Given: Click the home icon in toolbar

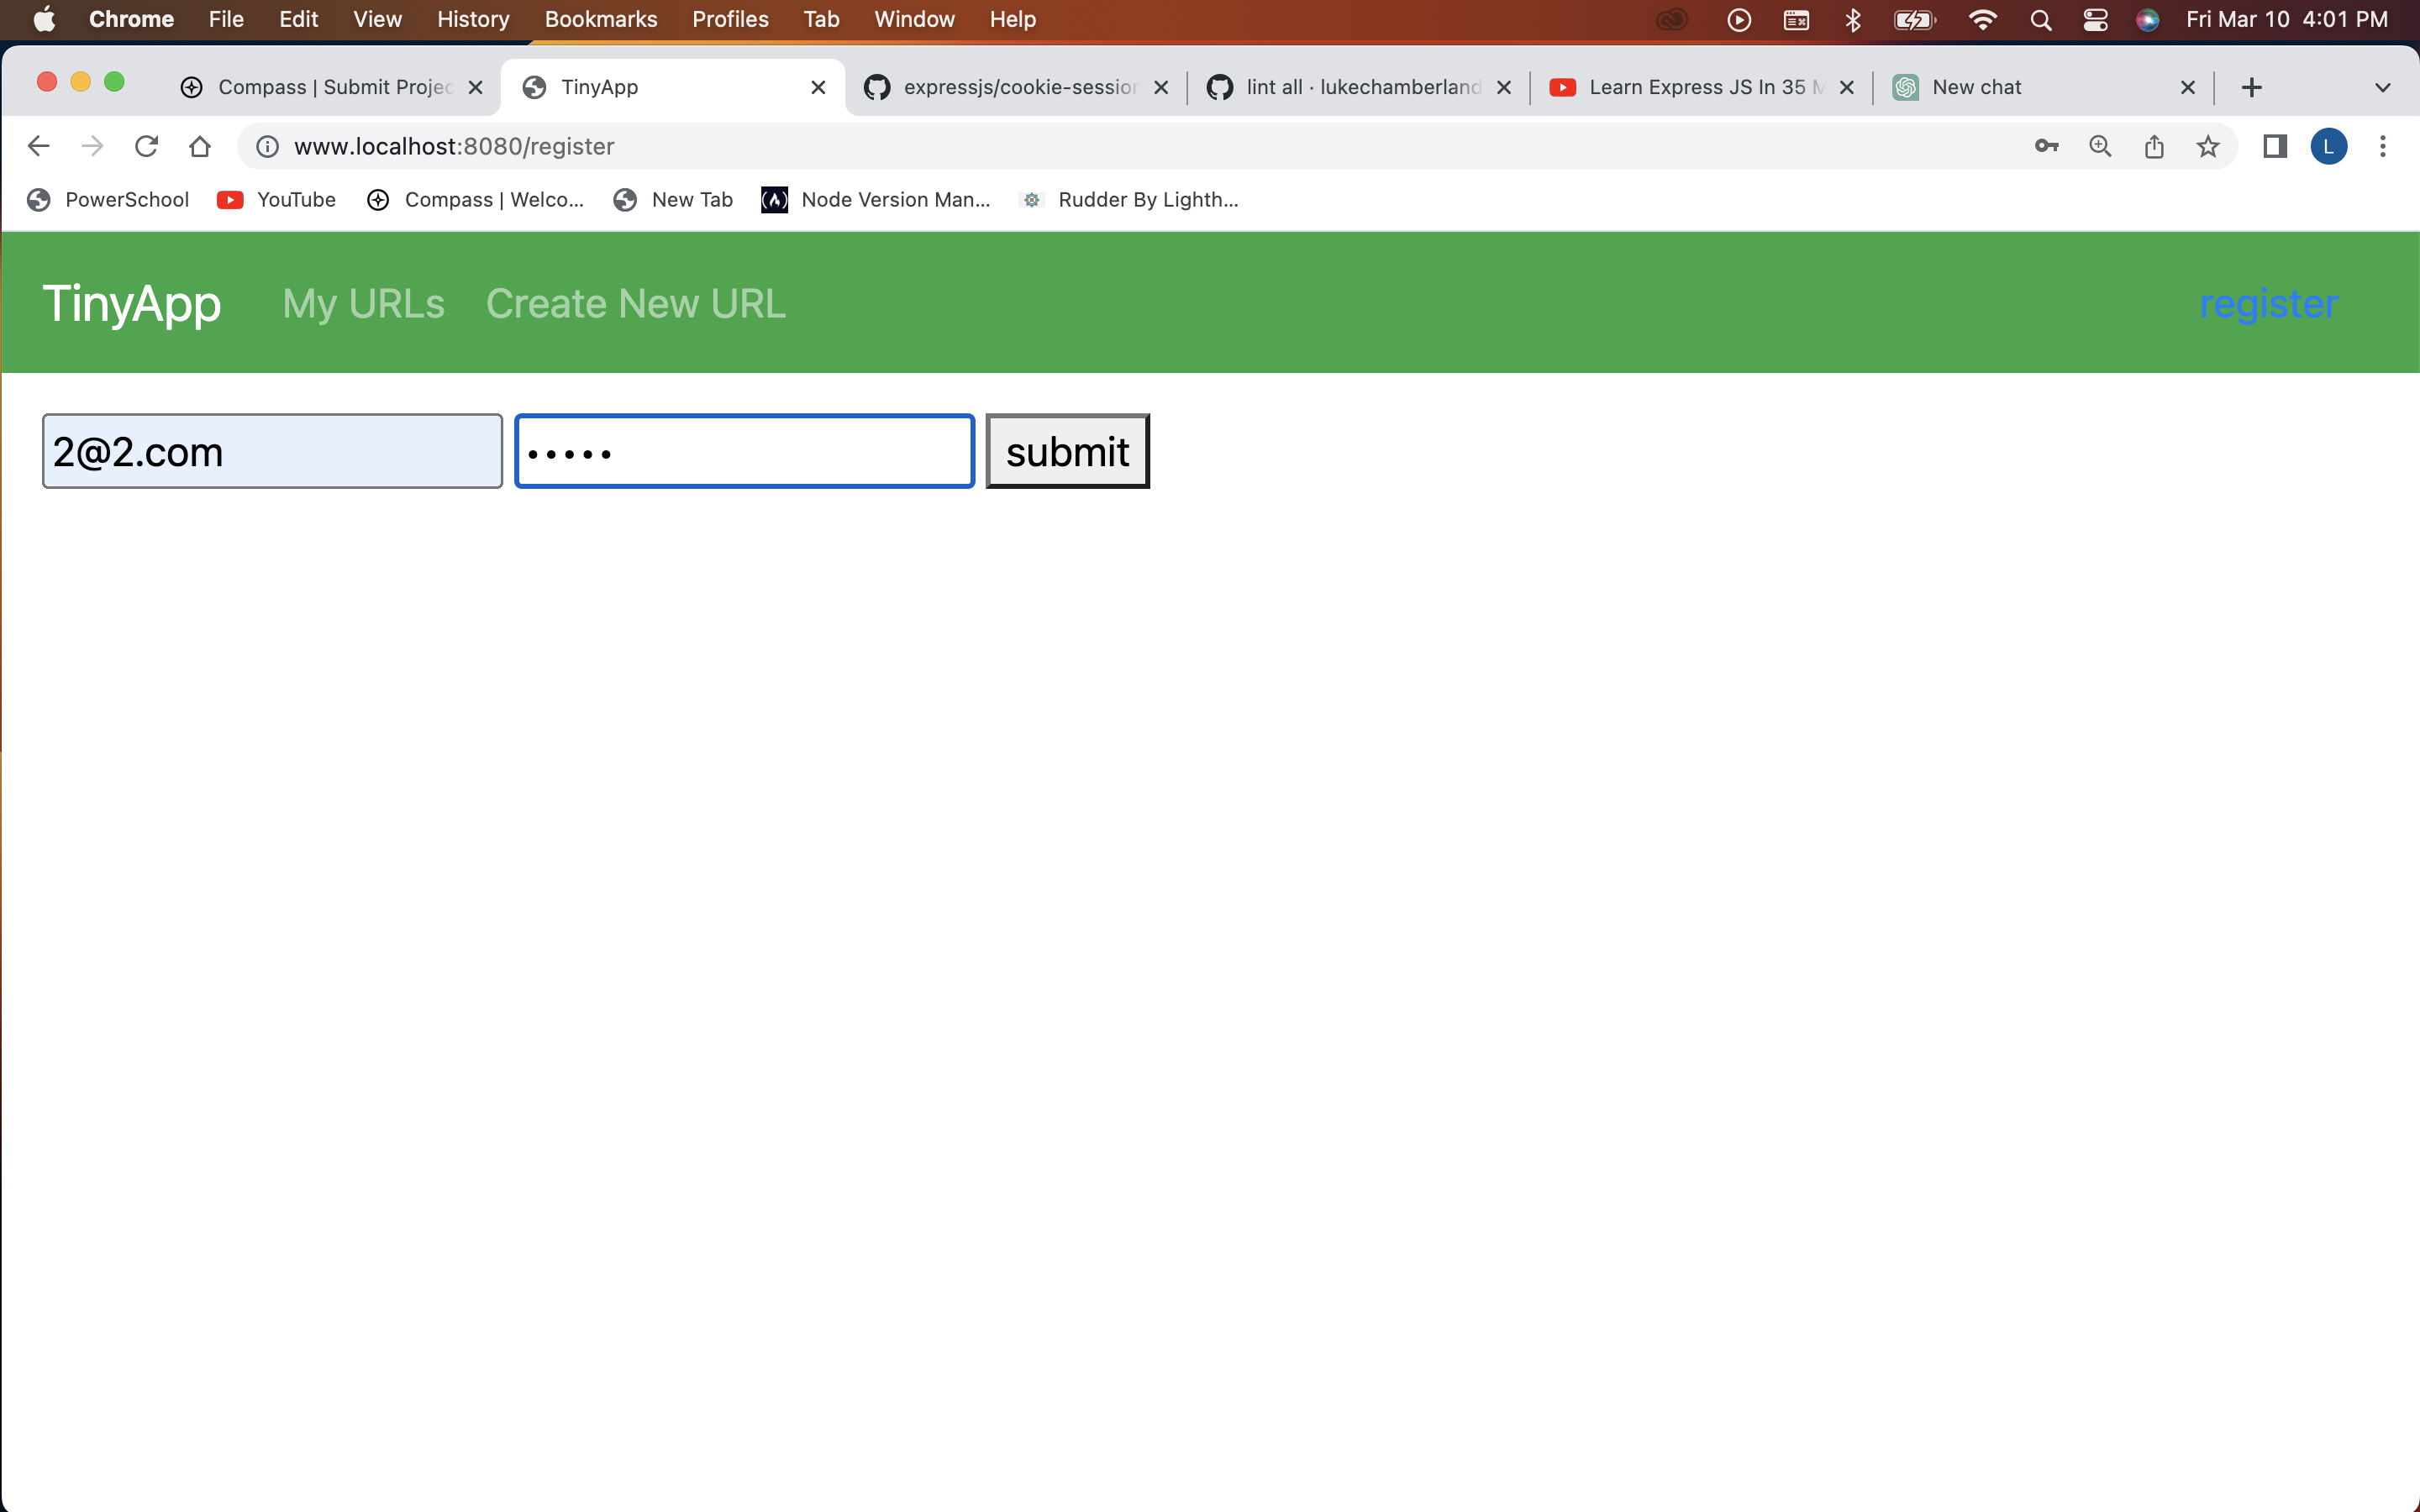Looking at the screenshot, I should click(x=200, y=146).
